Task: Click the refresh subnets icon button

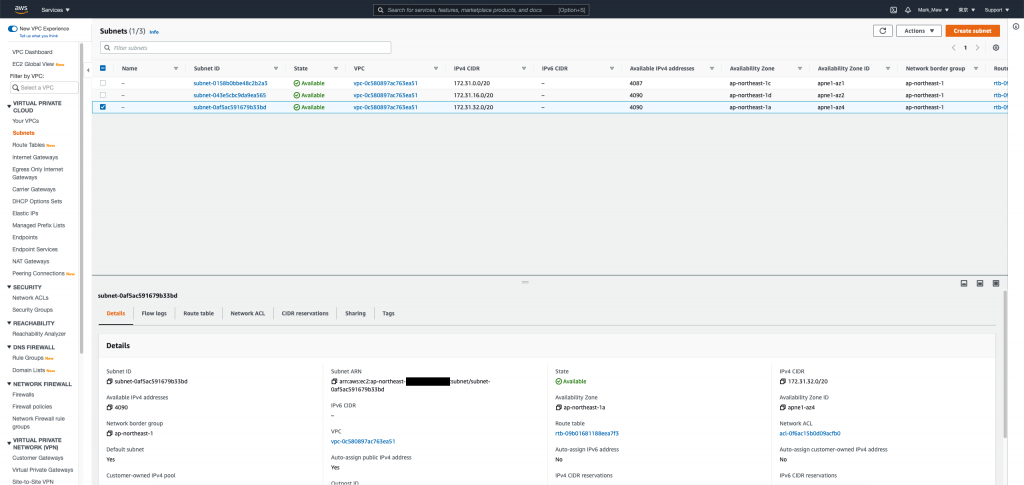Action: (882, 31)
